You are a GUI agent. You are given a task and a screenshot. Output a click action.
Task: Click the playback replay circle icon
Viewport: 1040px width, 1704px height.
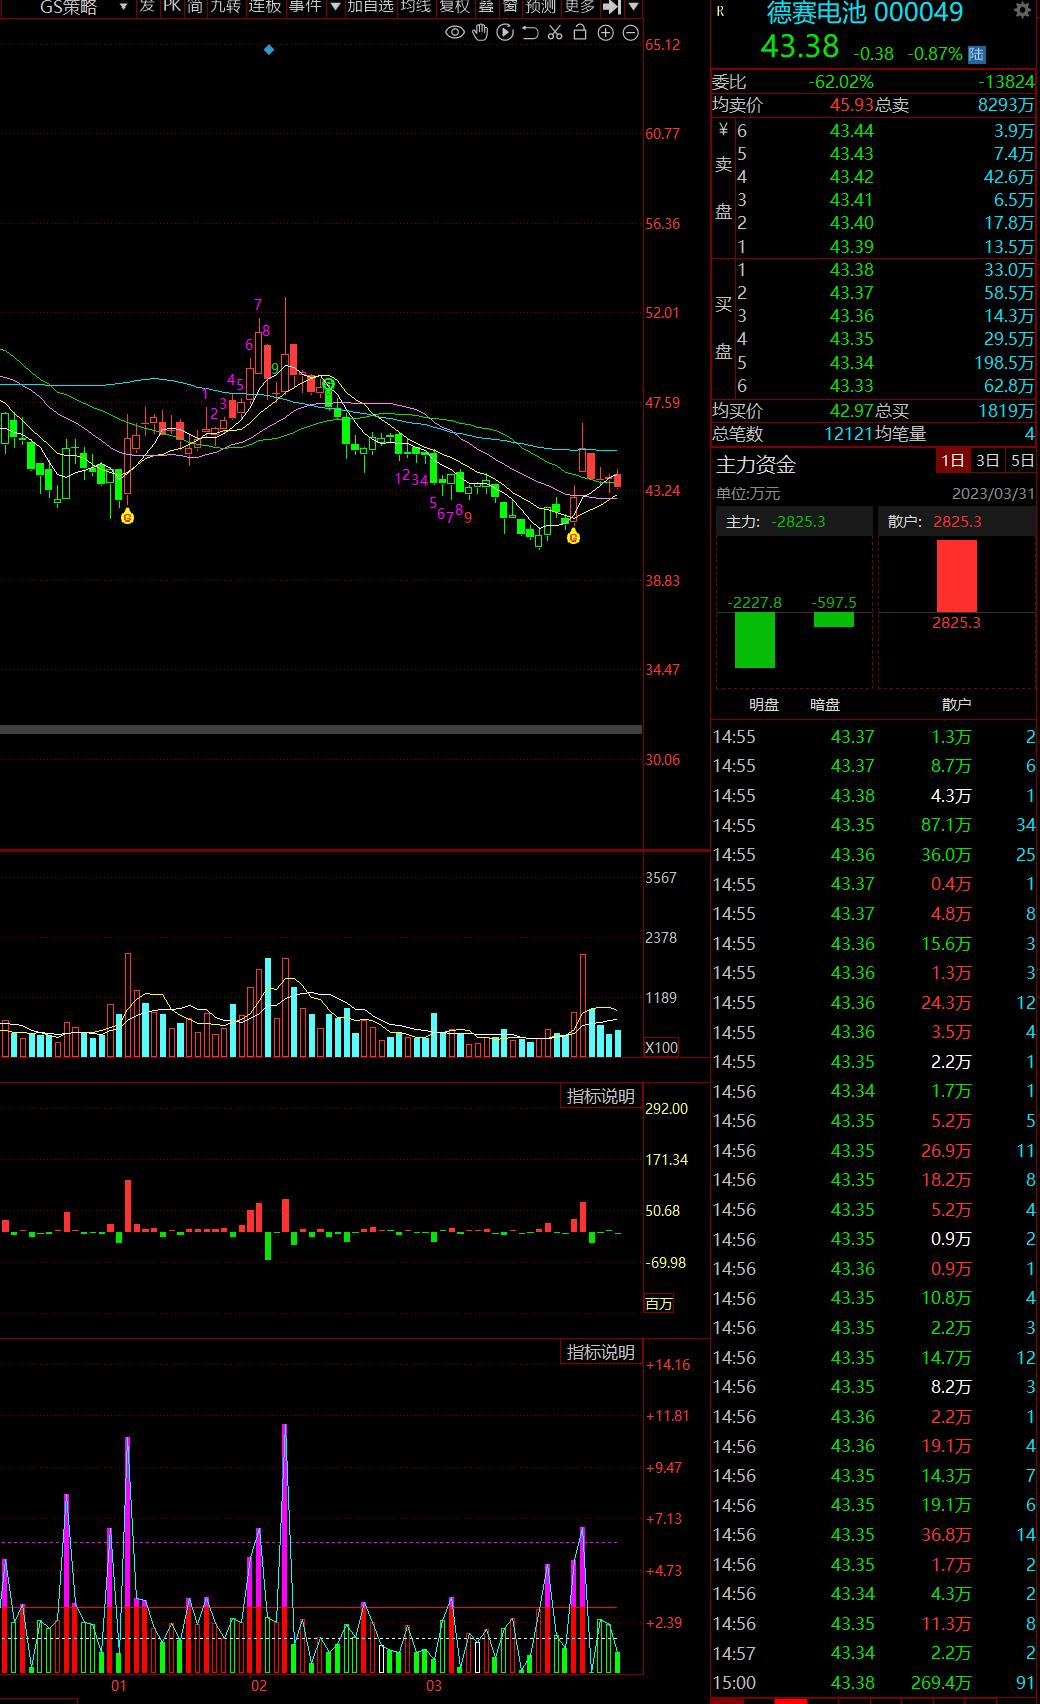click(505, 33)
